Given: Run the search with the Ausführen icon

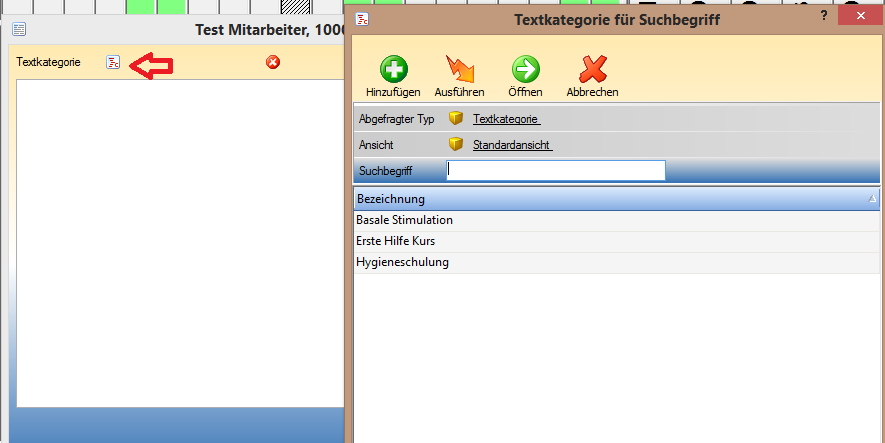Looking at the screenshot, I should click(459, 69).
